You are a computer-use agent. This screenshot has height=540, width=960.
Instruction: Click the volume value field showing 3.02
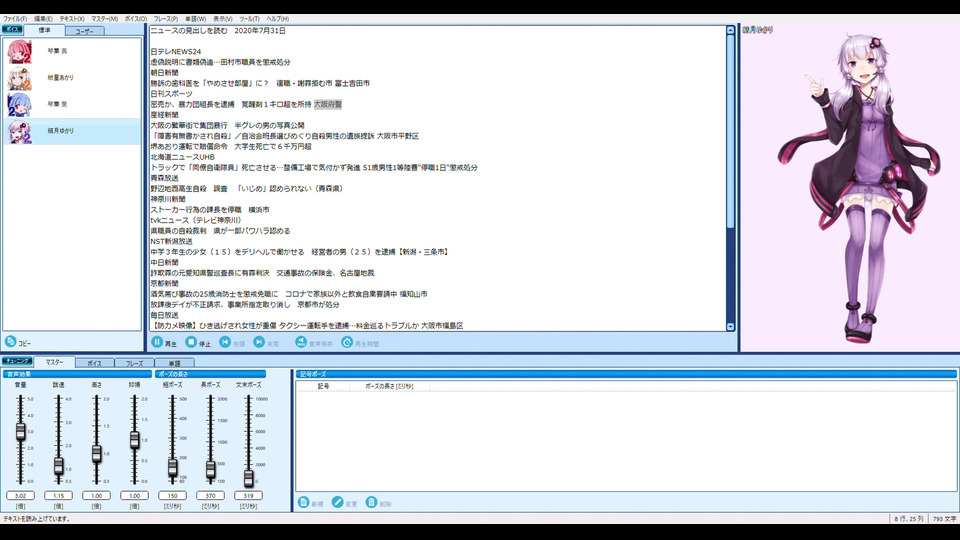tap(20, 495)
